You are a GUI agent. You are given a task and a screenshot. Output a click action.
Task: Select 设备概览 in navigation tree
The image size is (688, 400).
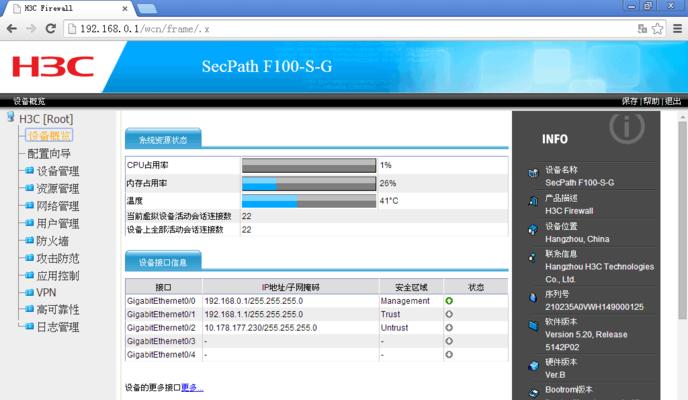(49, 136)
